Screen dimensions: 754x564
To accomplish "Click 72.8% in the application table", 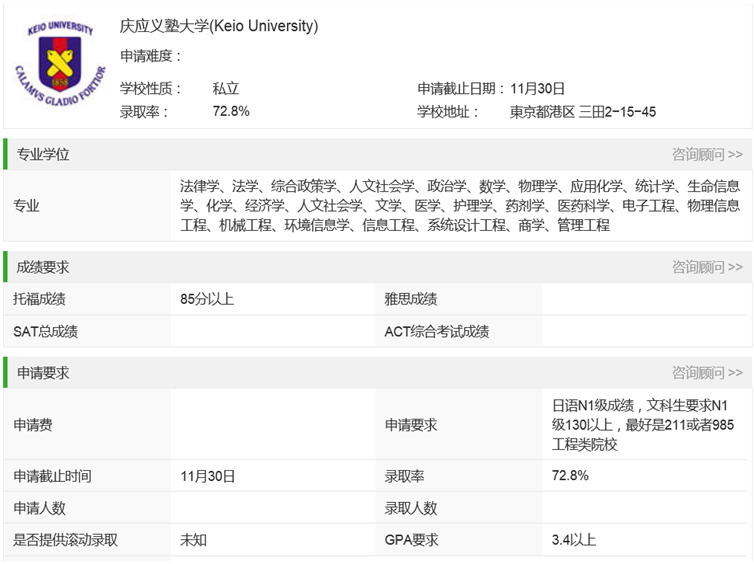I will coord(570,476).
